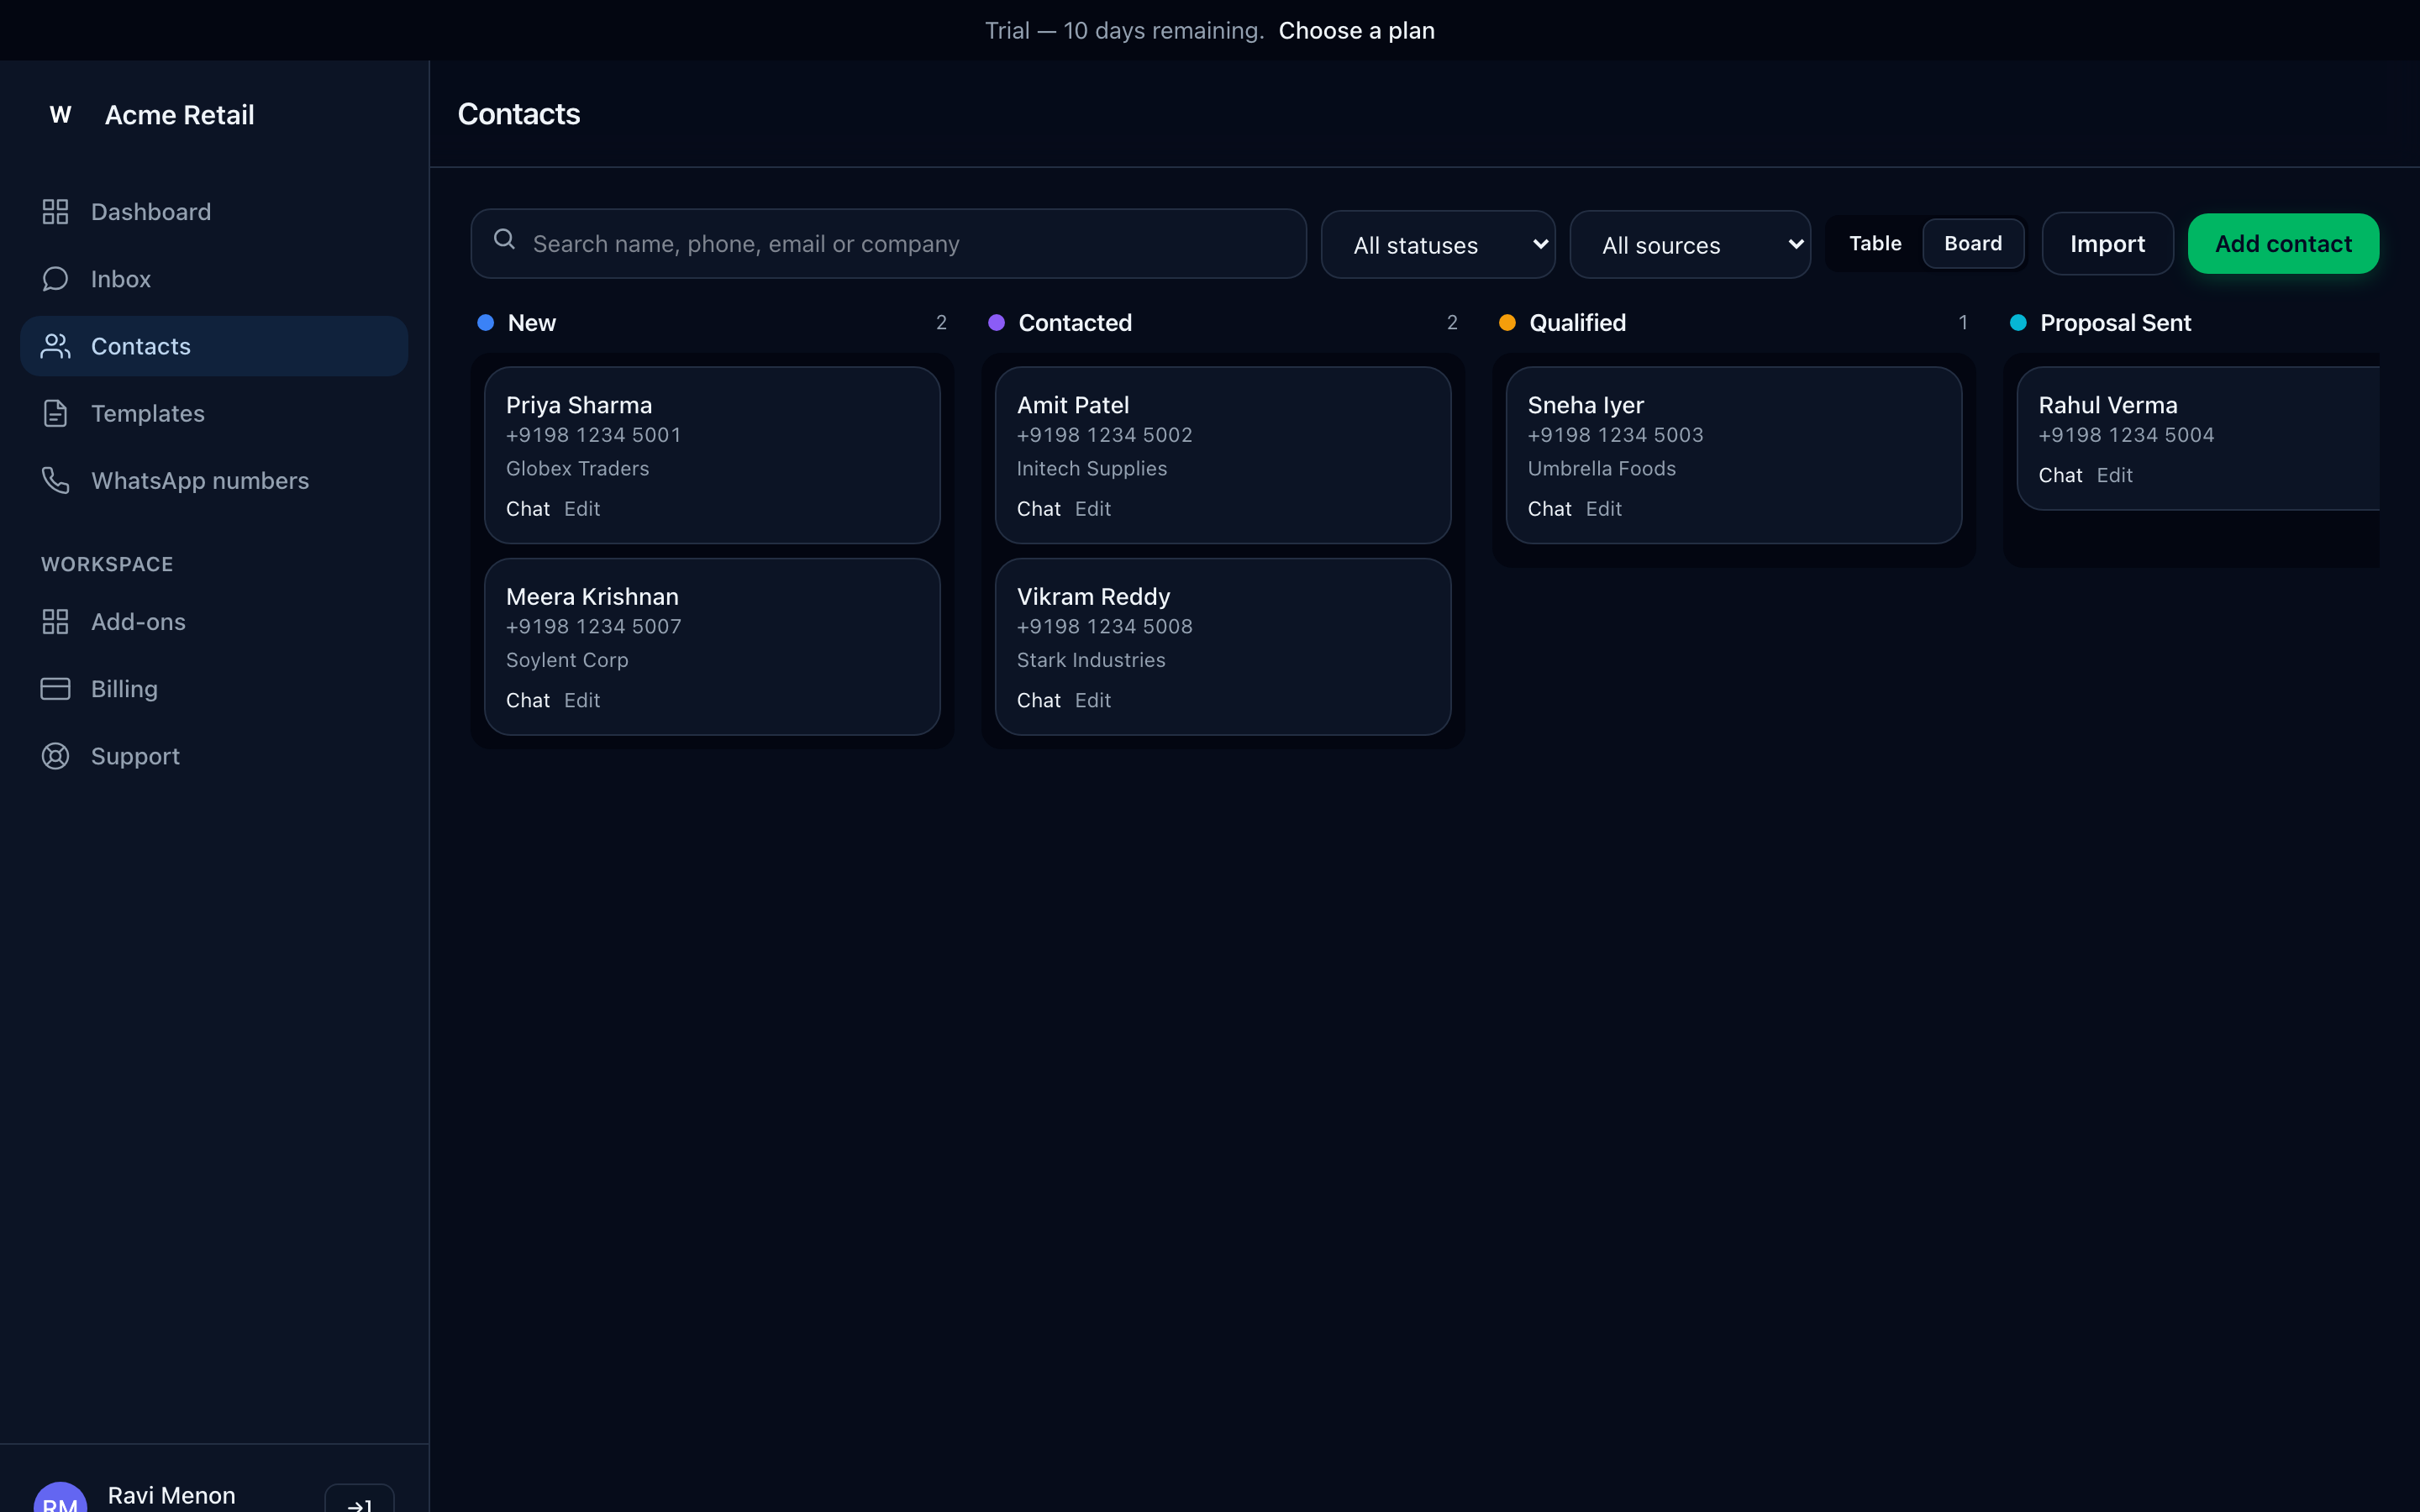Click phone number +9198 1234 5004
This screenshot has width=2420, height=1512.
(2126, 435)
